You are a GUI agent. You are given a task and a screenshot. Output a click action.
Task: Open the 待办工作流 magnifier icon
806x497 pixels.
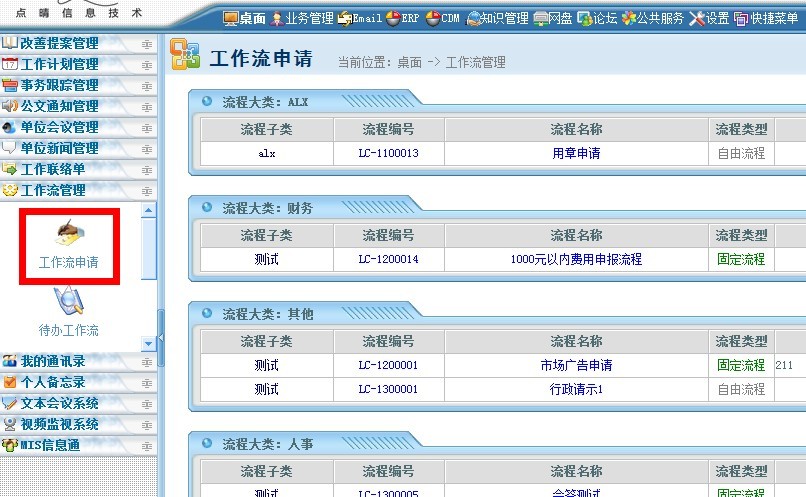(x=68, y=300)
